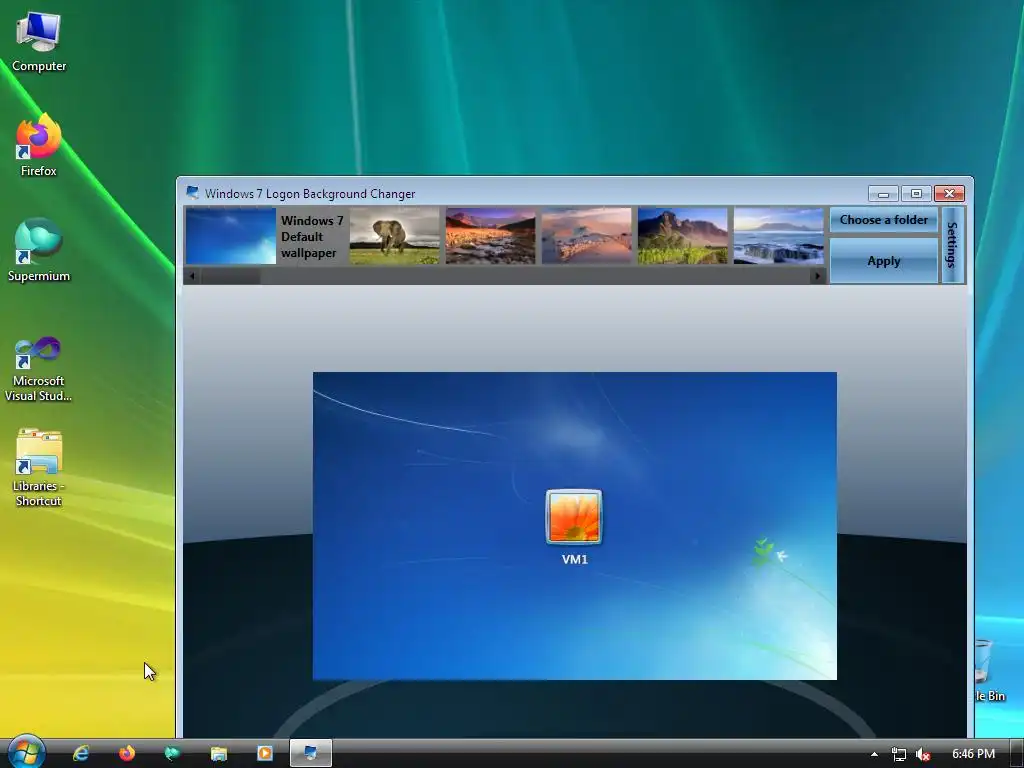Screen dimensions: 1024x768
Task: Activate Logon Background Changer taskbar button
Action: [x=311, y=753]
